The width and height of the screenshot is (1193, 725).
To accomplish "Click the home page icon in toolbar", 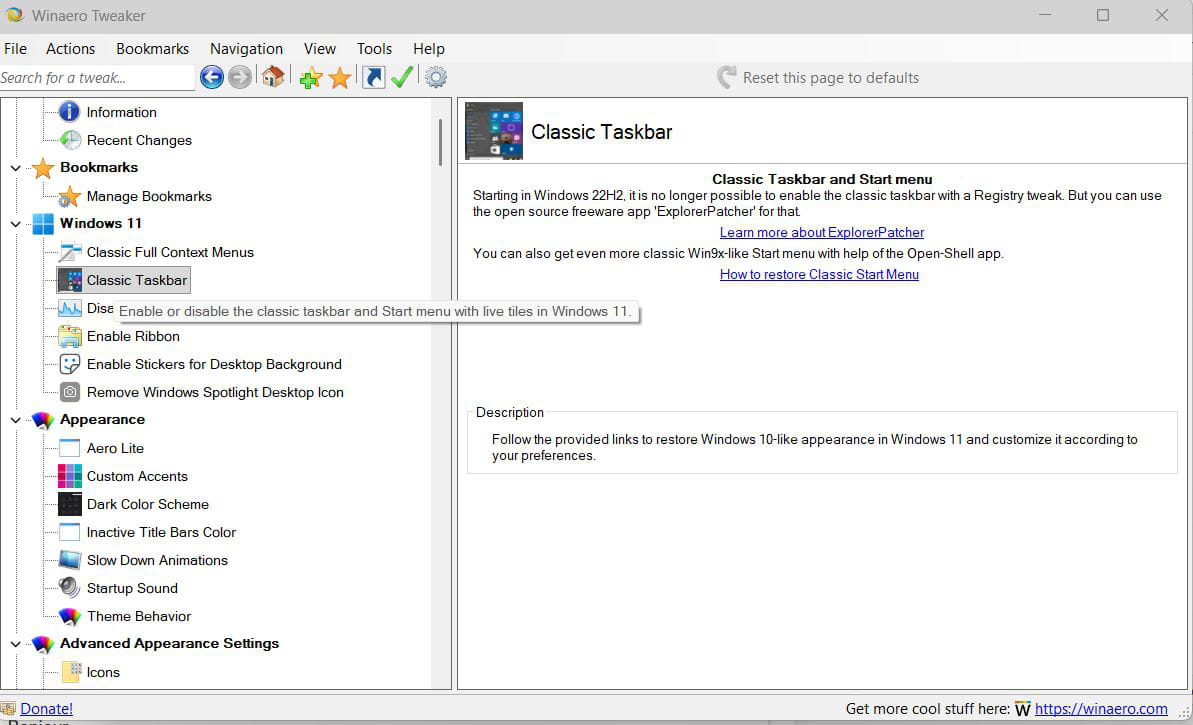I will [273, 77].
